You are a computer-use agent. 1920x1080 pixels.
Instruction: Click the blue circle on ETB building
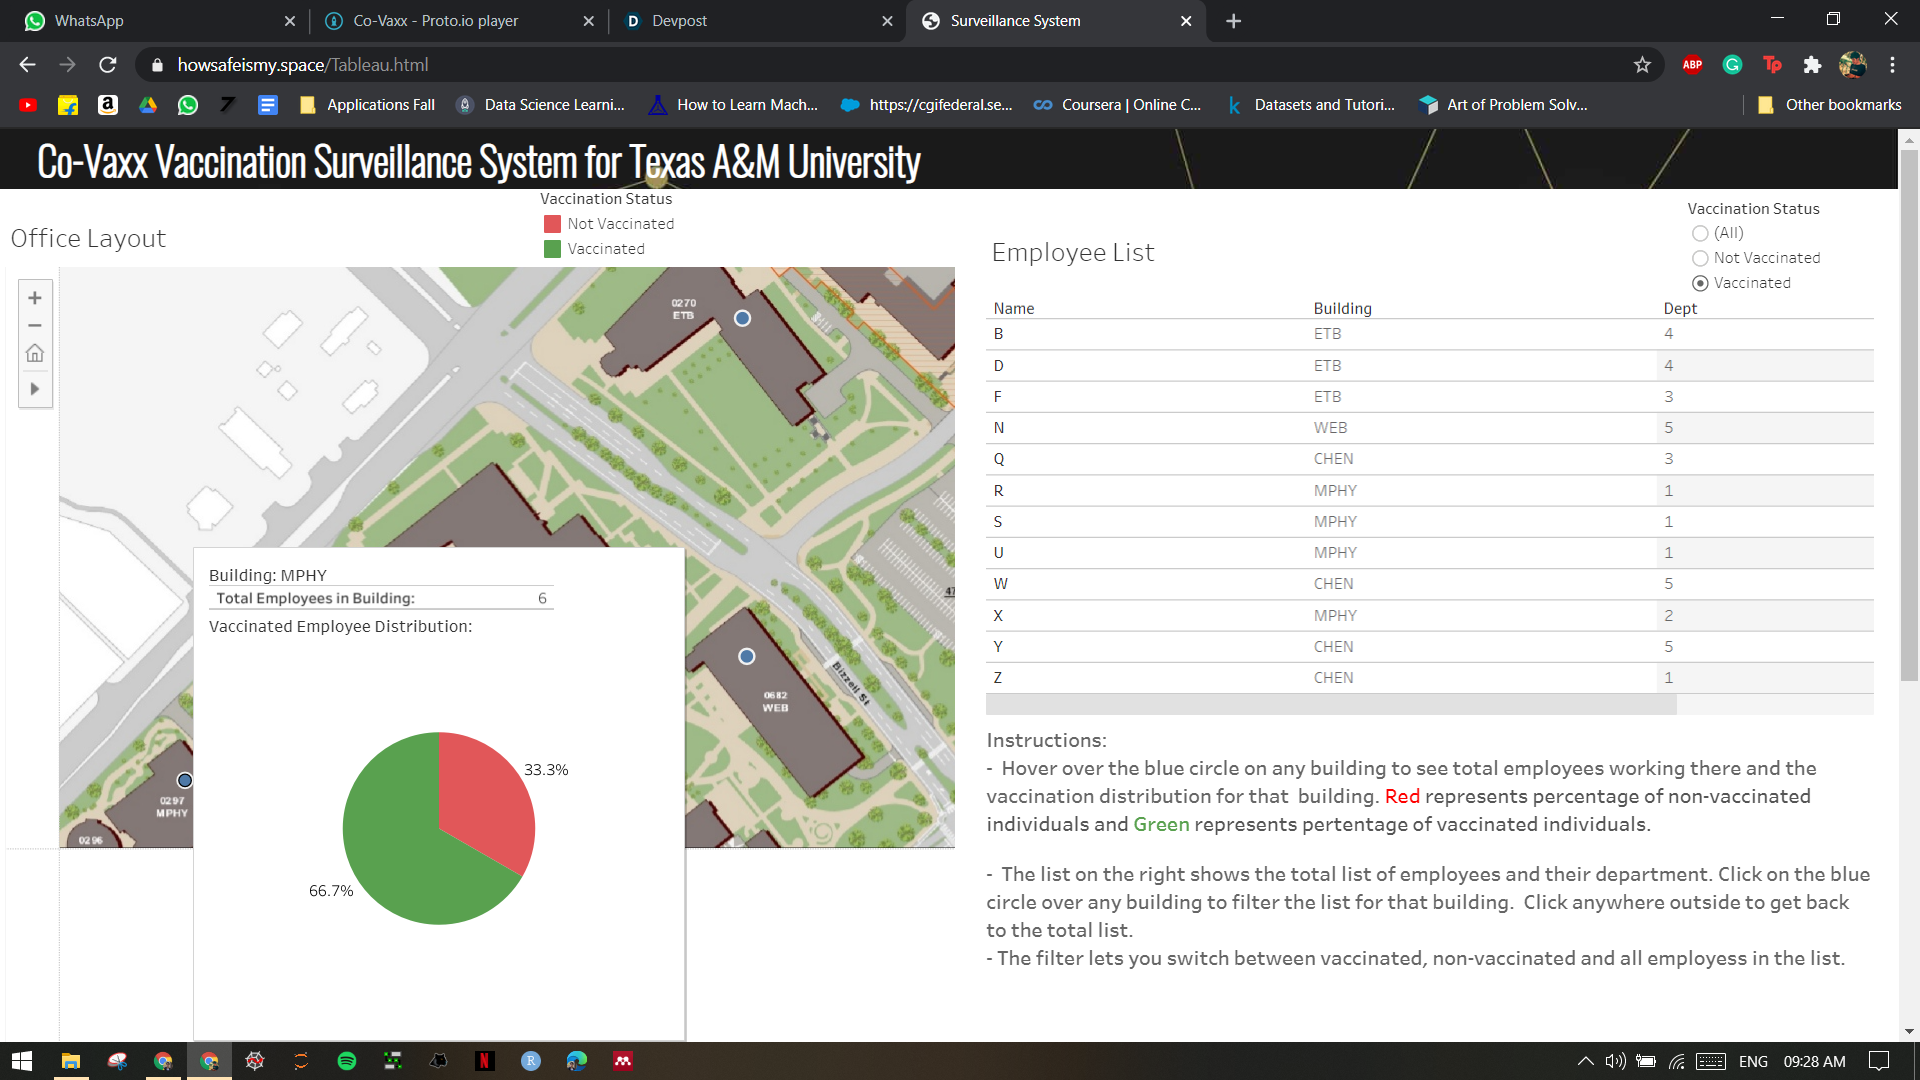(x=742, y=318)
